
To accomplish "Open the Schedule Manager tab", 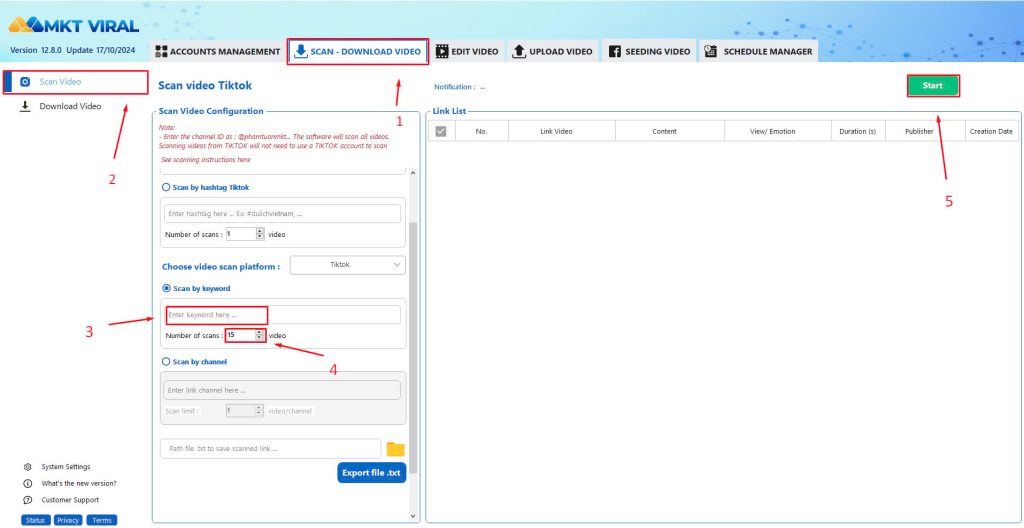I will (758, 52).
